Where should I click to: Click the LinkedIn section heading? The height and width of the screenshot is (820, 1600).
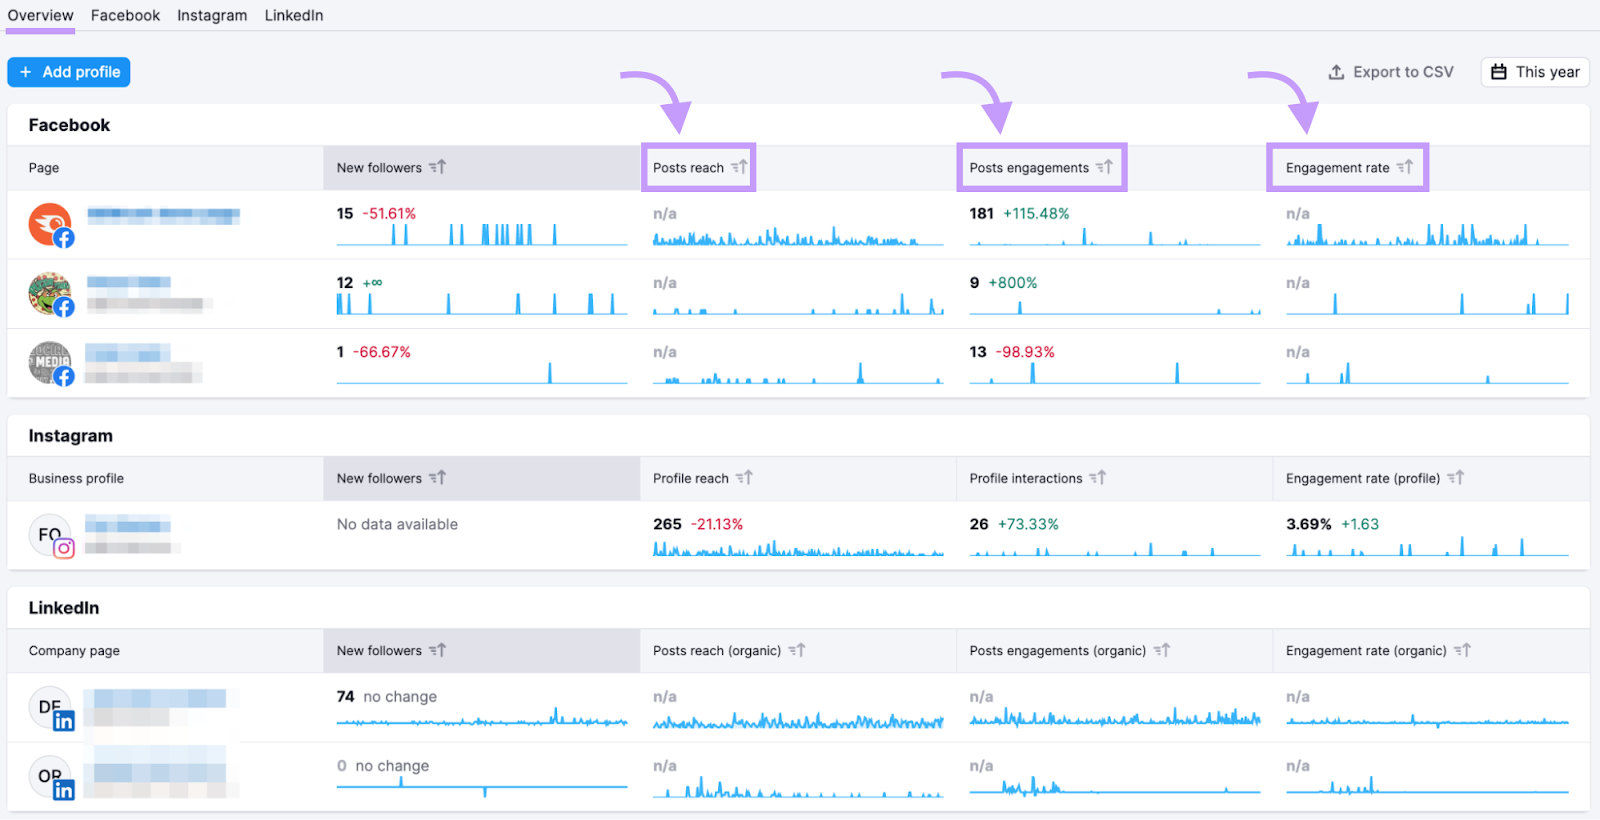[63, 608]
